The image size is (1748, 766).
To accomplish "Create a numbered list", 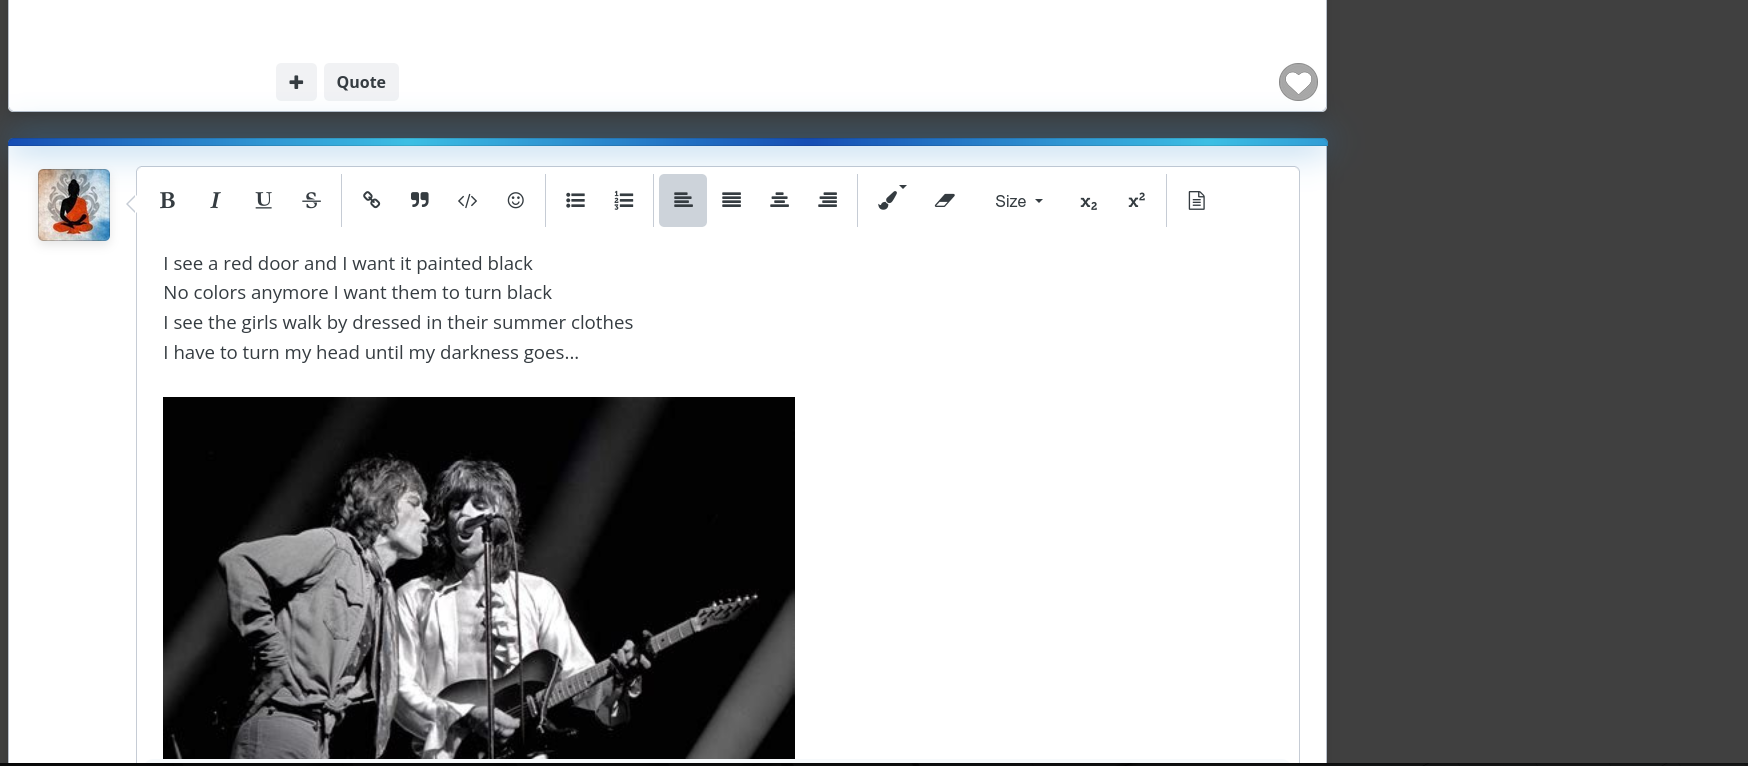I will click(x=624, y=201).
